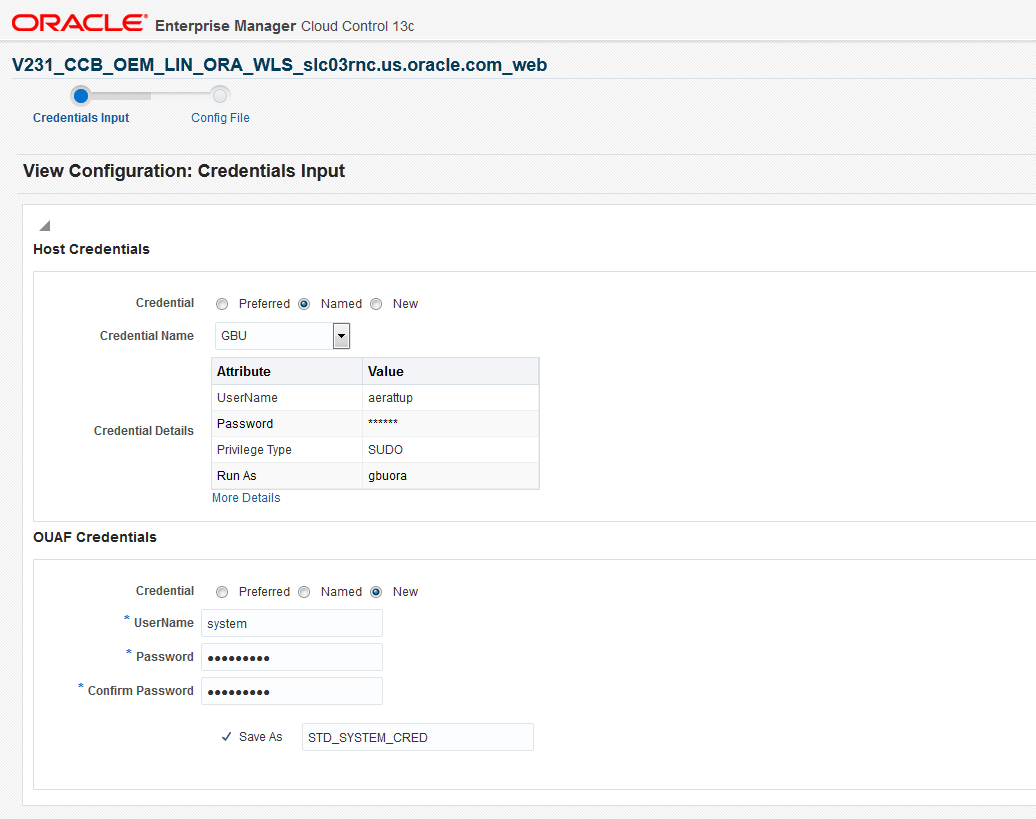Click the page title V231_CCB_OEM_LIN_ORA_WLS target name
Viewport: 1036px width, 819px height.
pyautogui.click(x=279, y=65)
